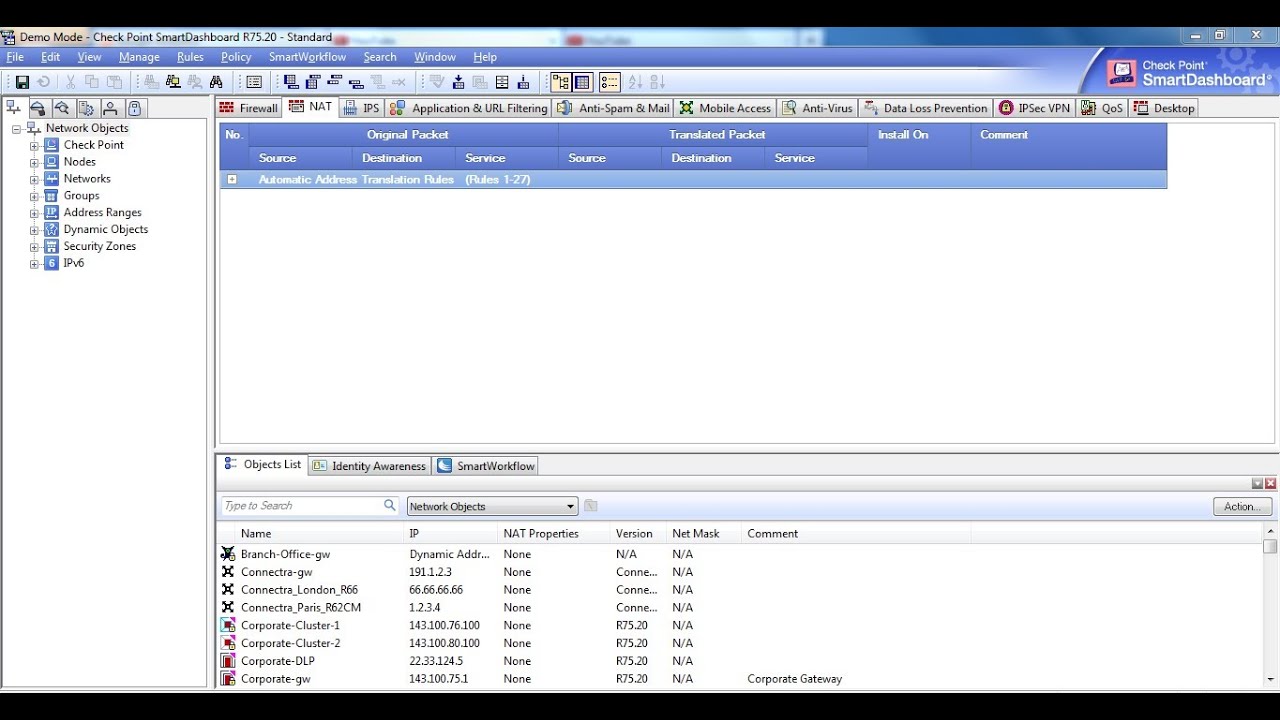Viewport: 1280px width, 720px height.
Task: Click the list properties icon in toolbar
Action: pyautogui.click(x=254, y=82)
